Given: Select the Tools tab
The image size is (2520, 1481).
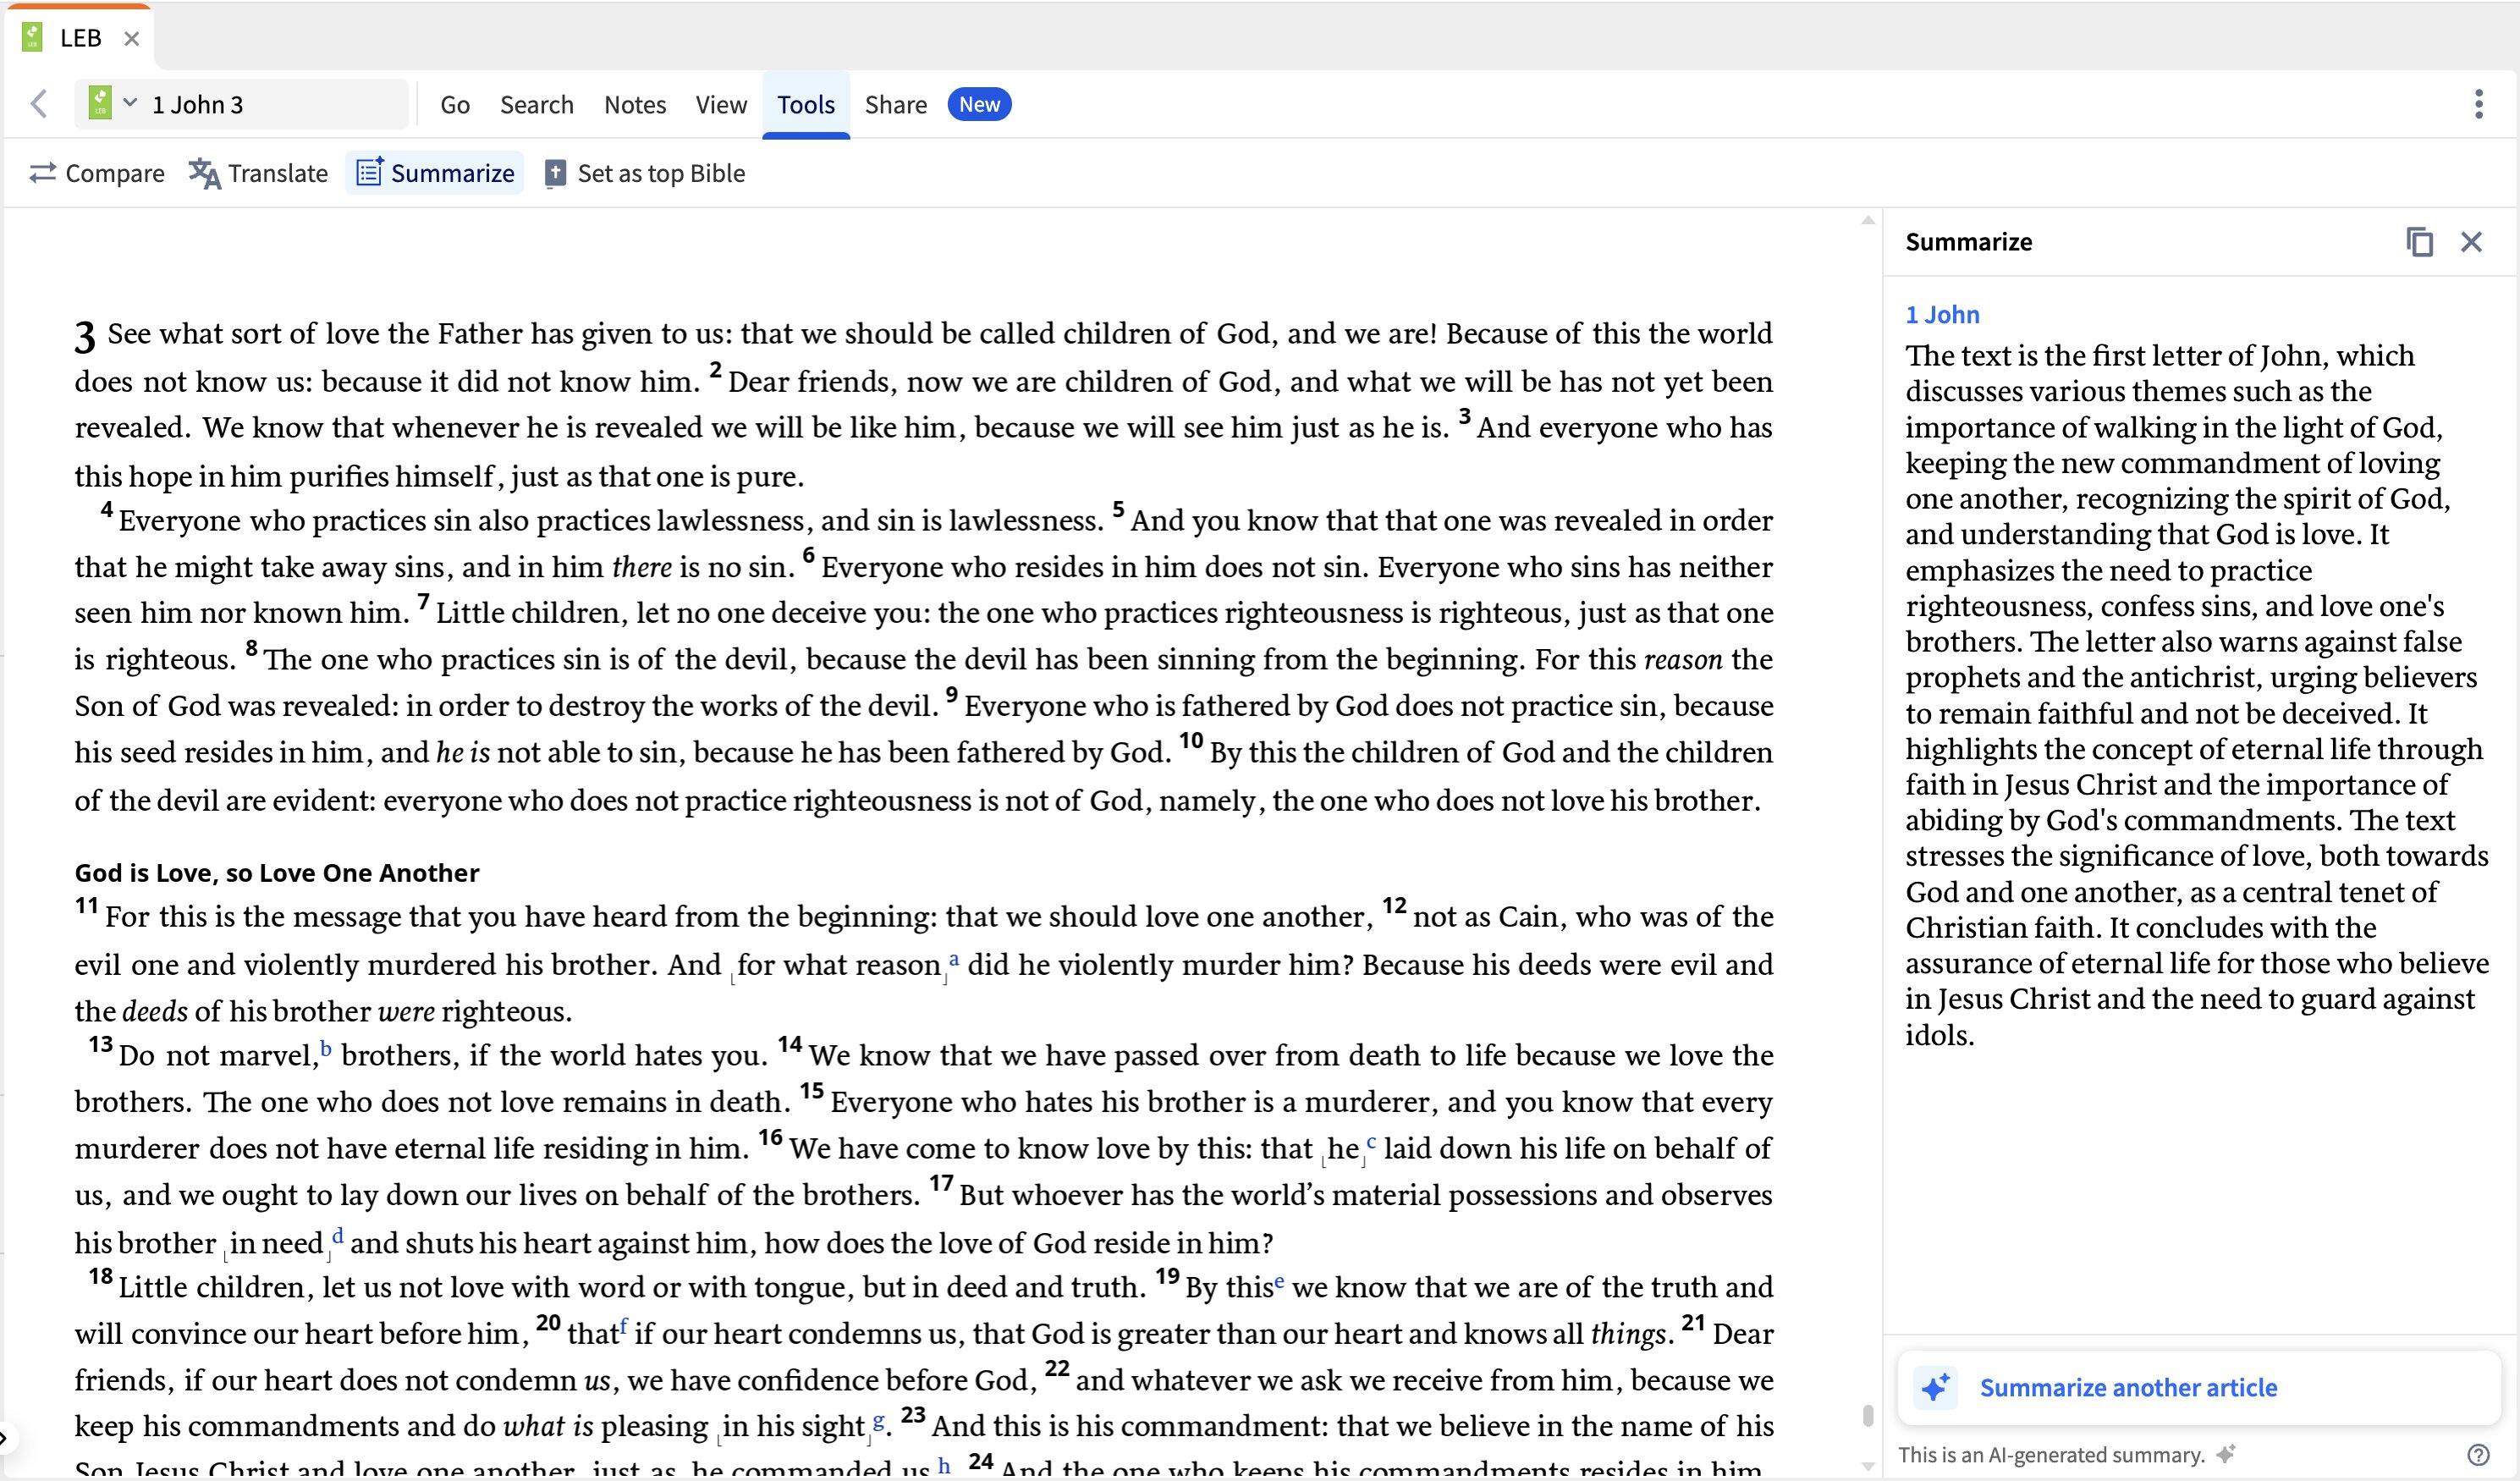Looking at the screenshot, I should (806, 104).
